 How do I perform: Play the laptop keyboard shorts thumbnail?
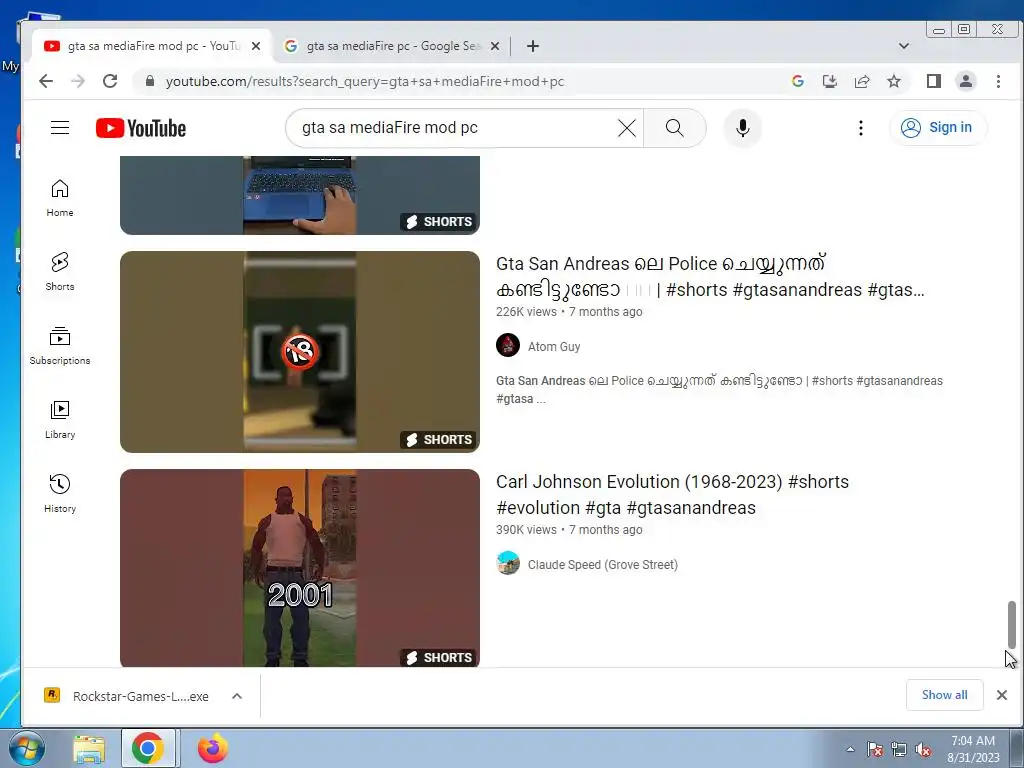point(300,195)
